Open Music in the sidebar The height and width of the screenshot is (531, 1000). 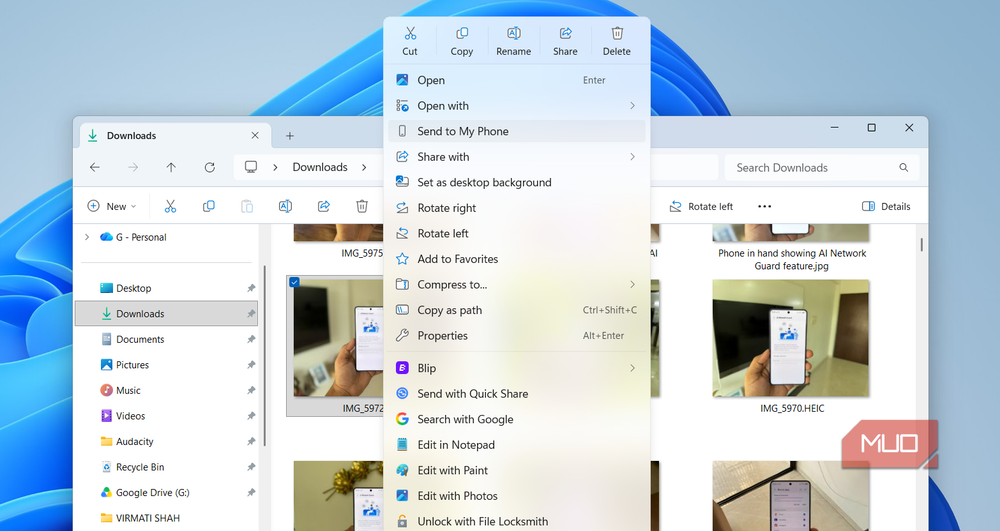[166, 390]
